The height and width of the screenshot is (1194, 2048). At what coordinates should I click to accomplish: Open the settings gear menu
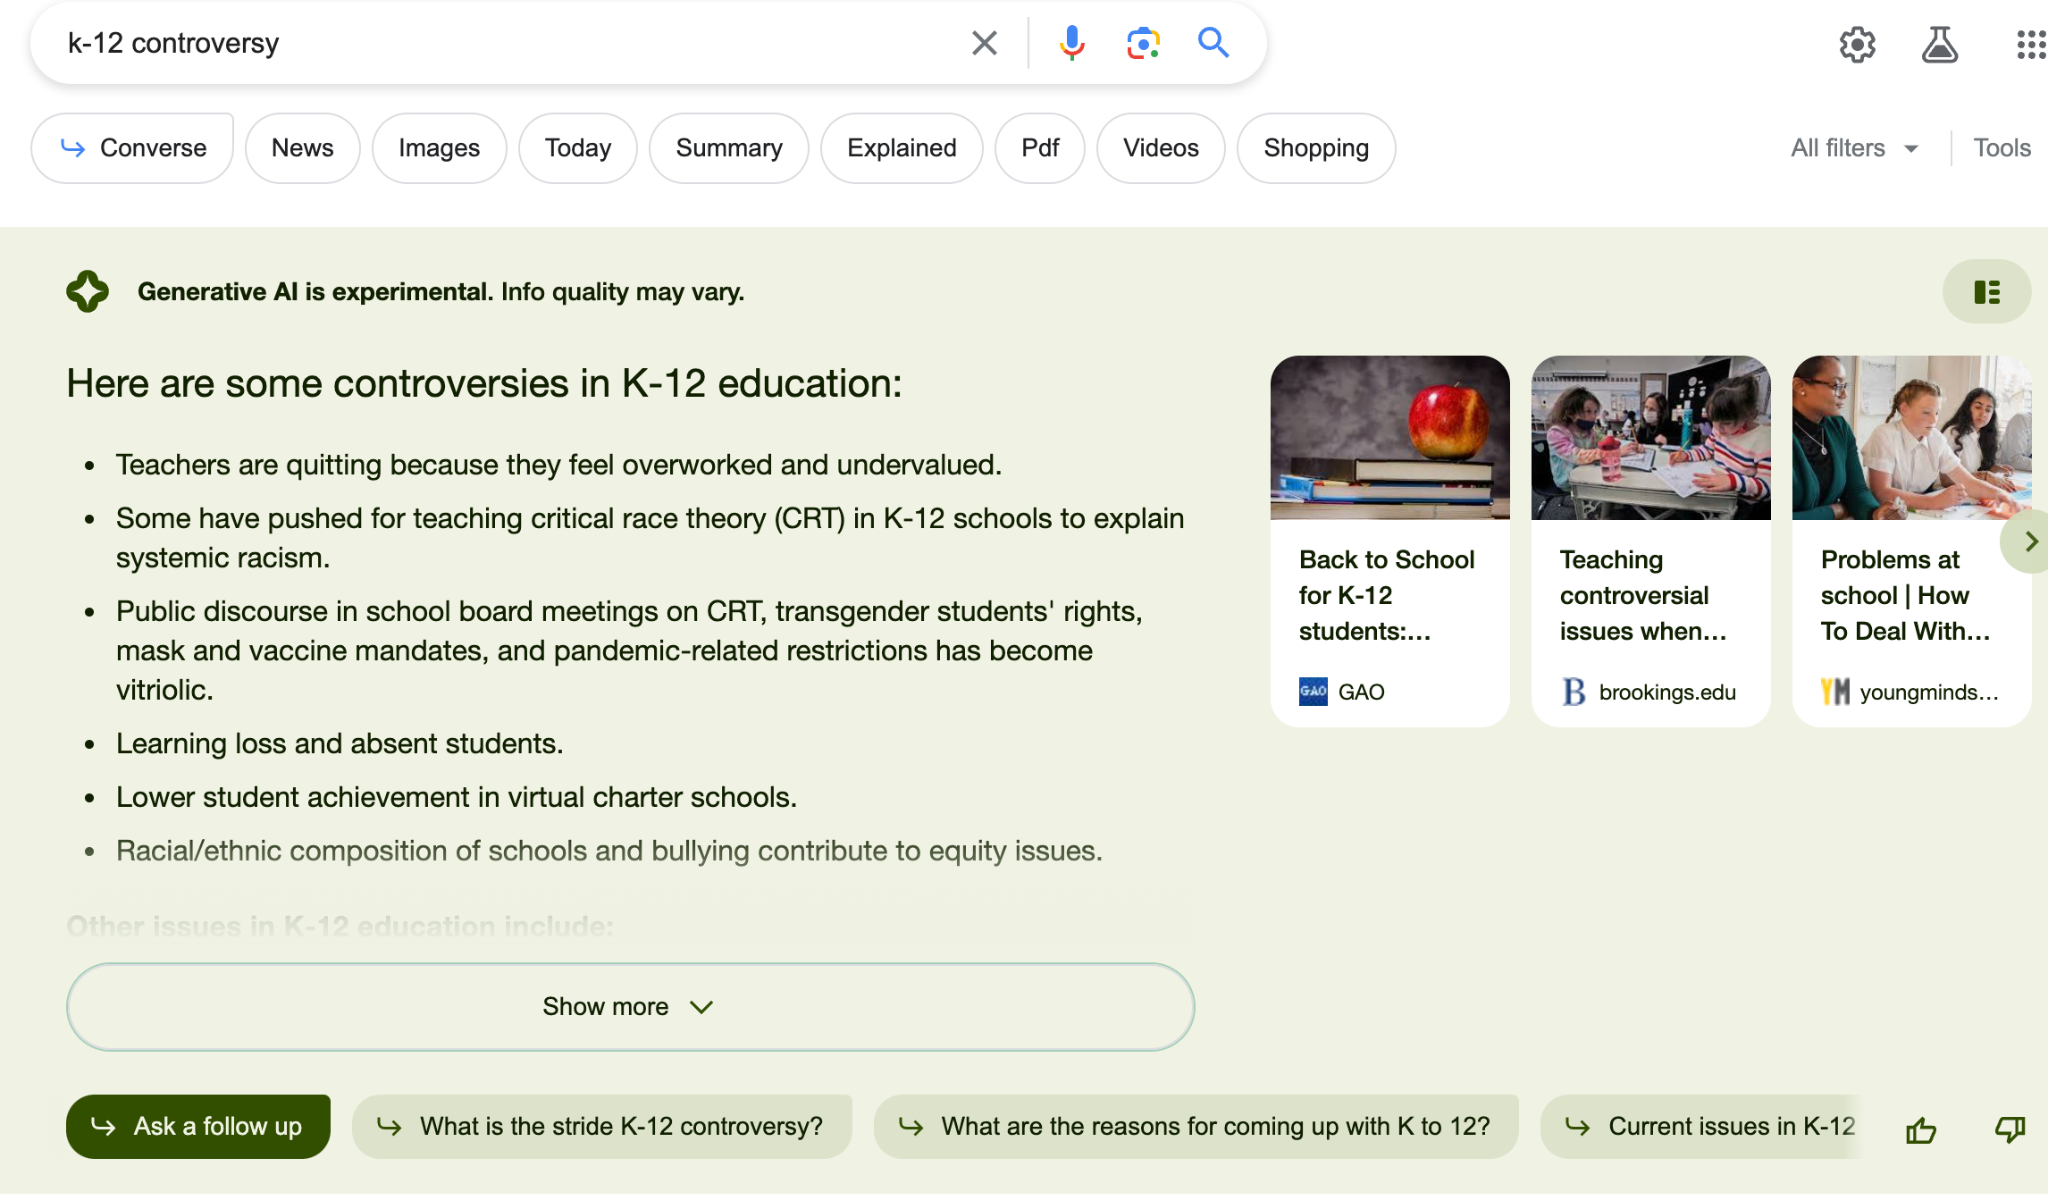click(x=1857, y=45)
